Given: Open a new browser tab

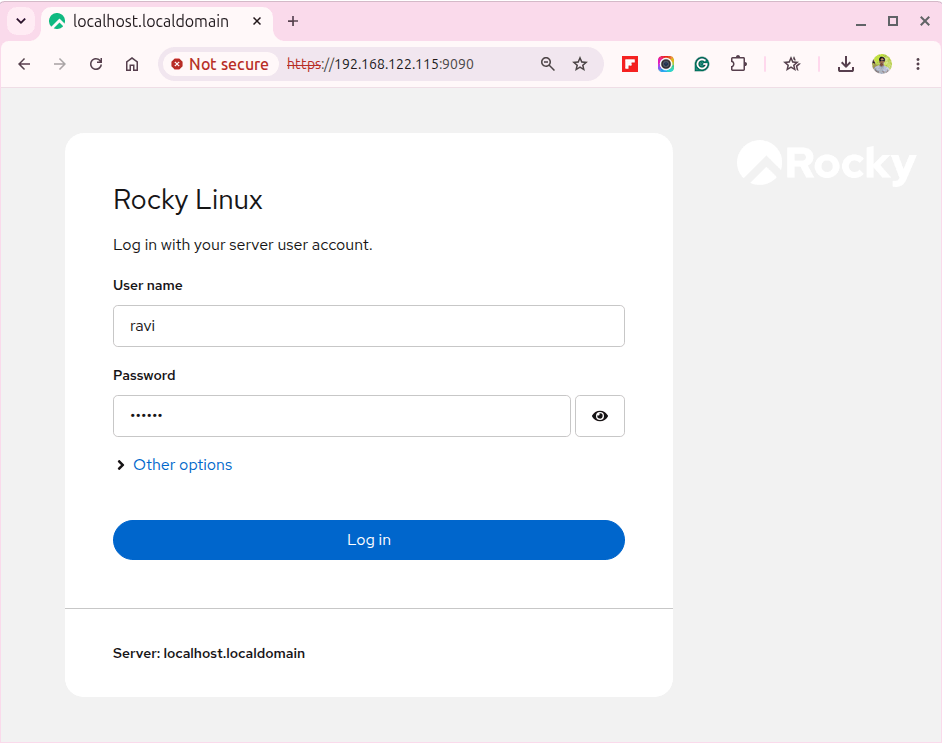Looking at the screenshot, I should coord(293,22).
